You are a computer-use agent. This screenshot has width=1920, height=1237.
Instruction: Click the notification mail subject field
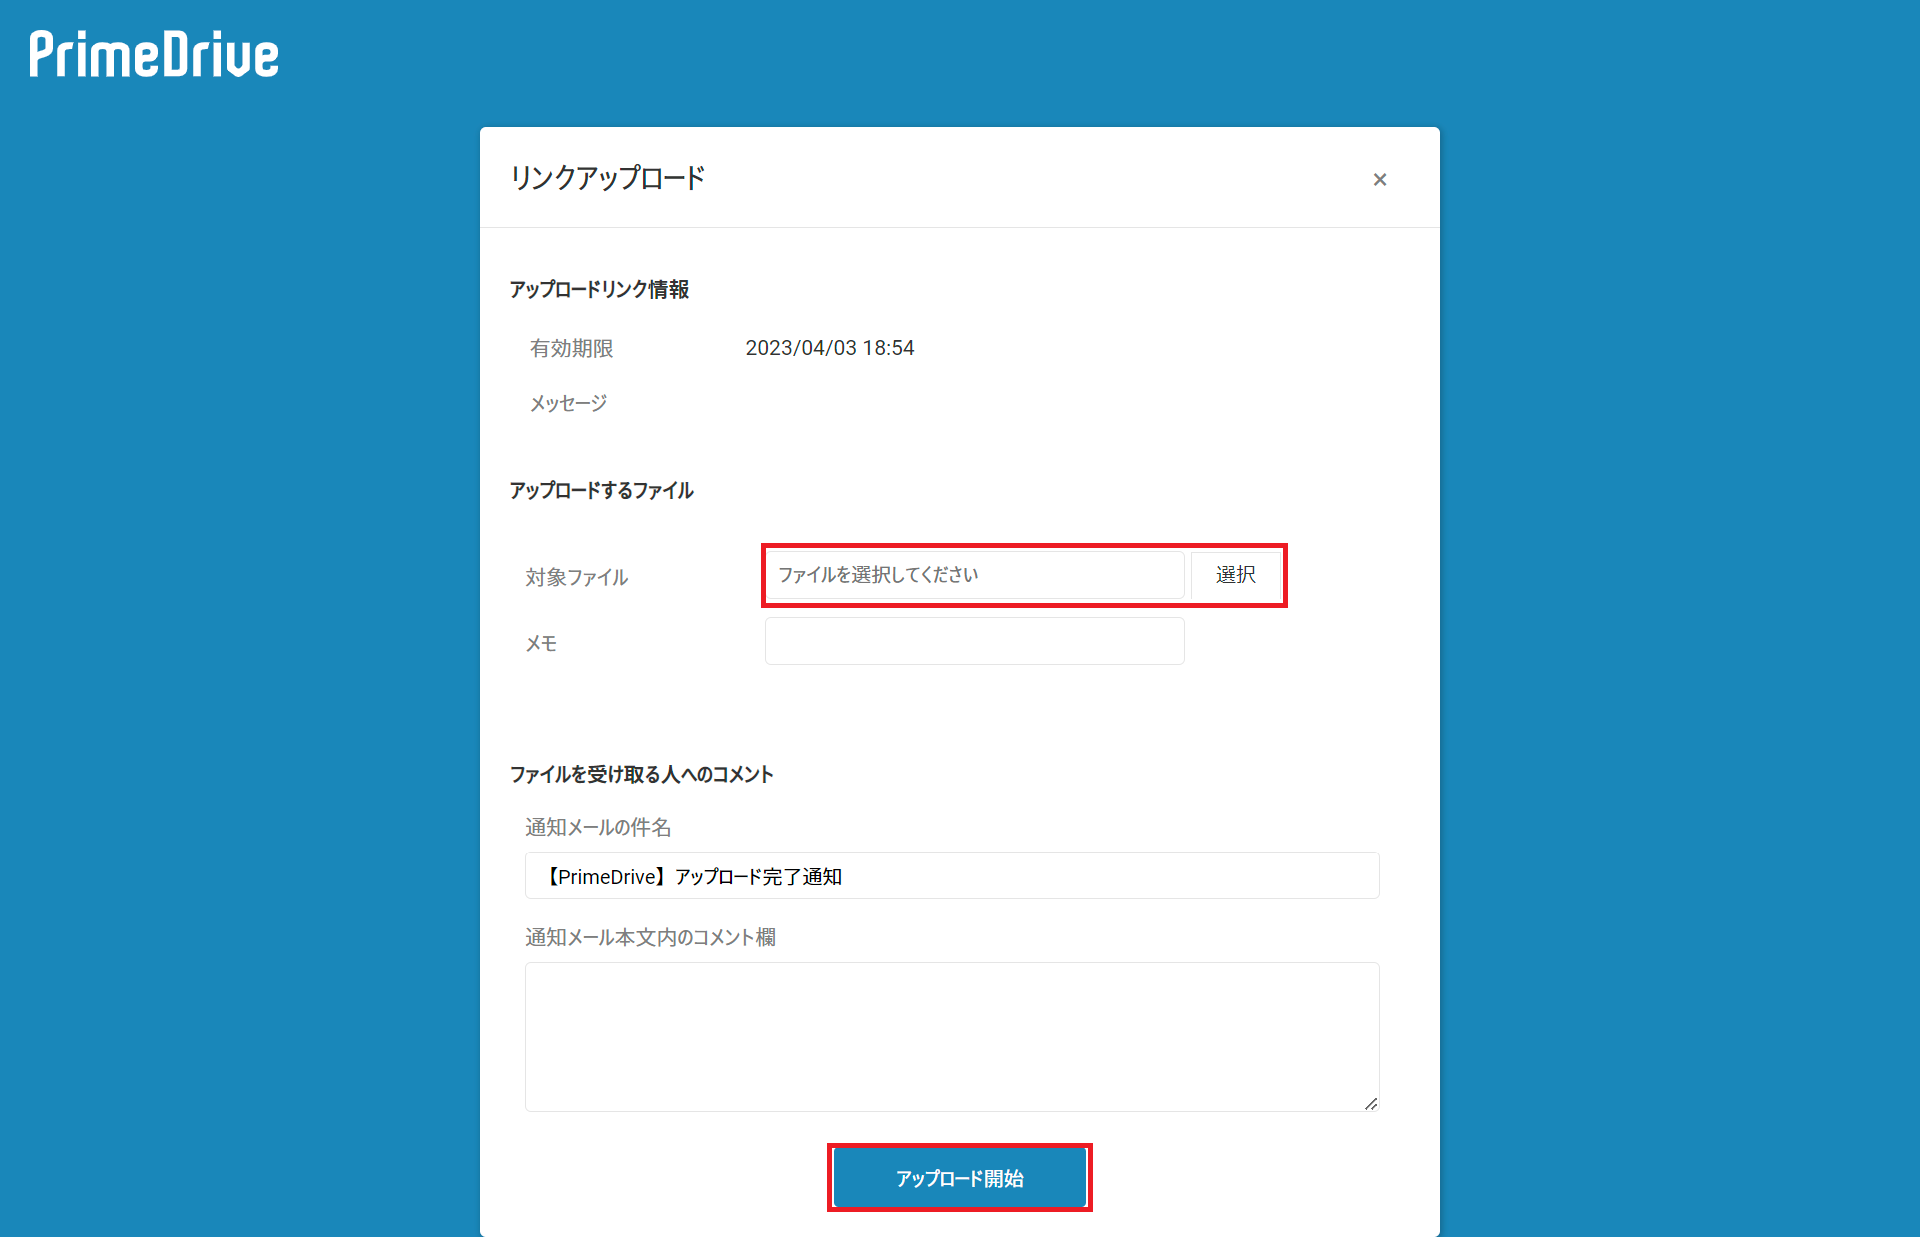click(x=951, y=876)
